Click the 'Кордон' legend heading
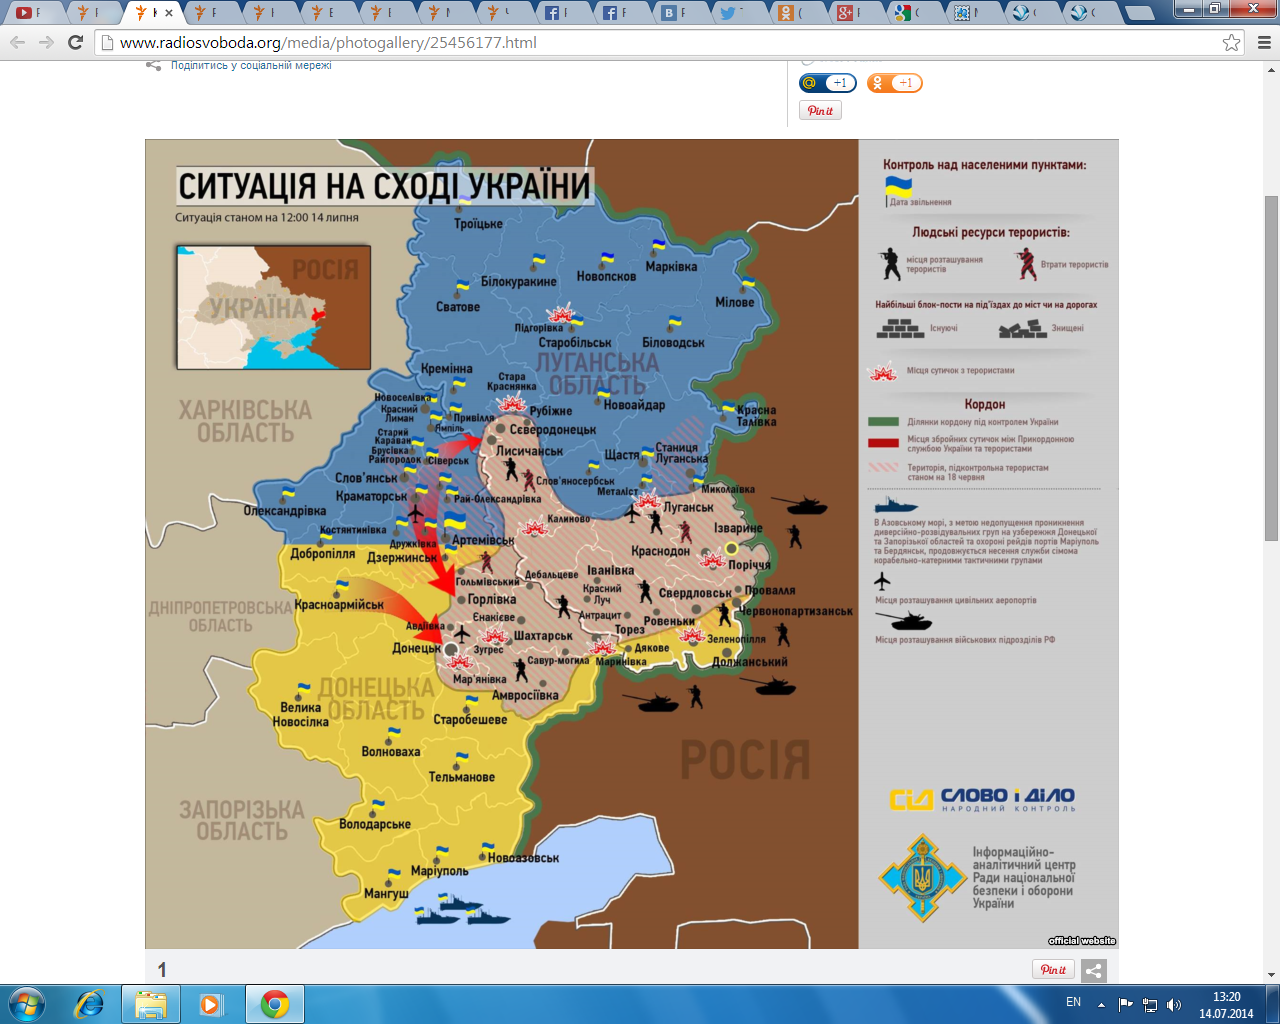 pos(985,404)
